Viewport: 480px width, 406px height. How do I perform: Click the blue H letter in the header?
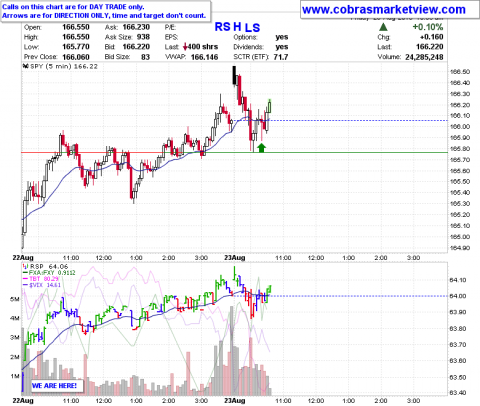[x=237, y=26]
